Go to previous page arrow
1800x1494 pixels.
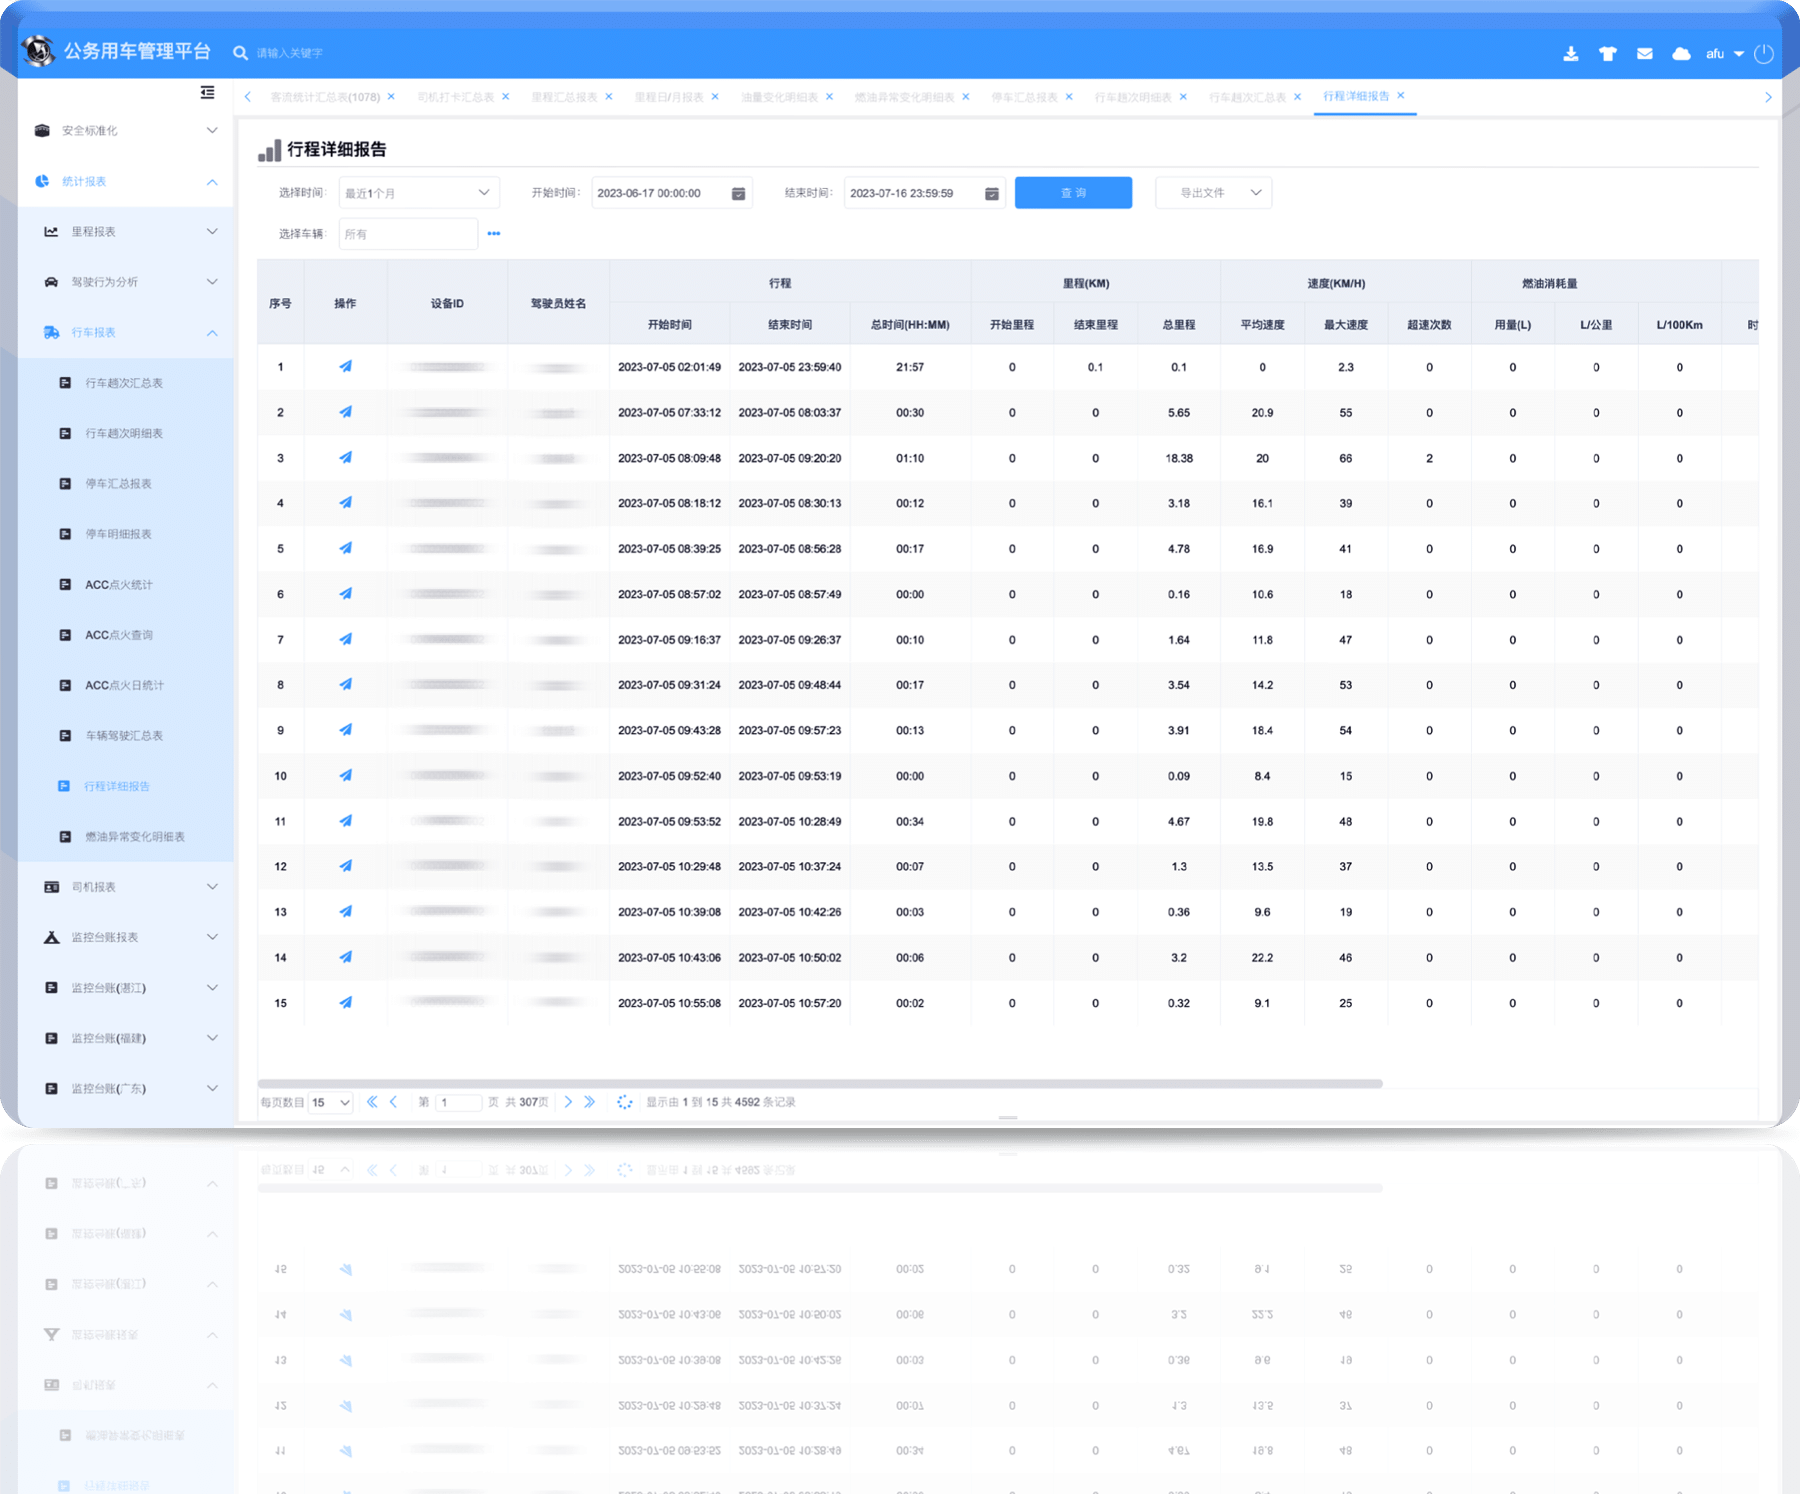(x=394, y=1102)
